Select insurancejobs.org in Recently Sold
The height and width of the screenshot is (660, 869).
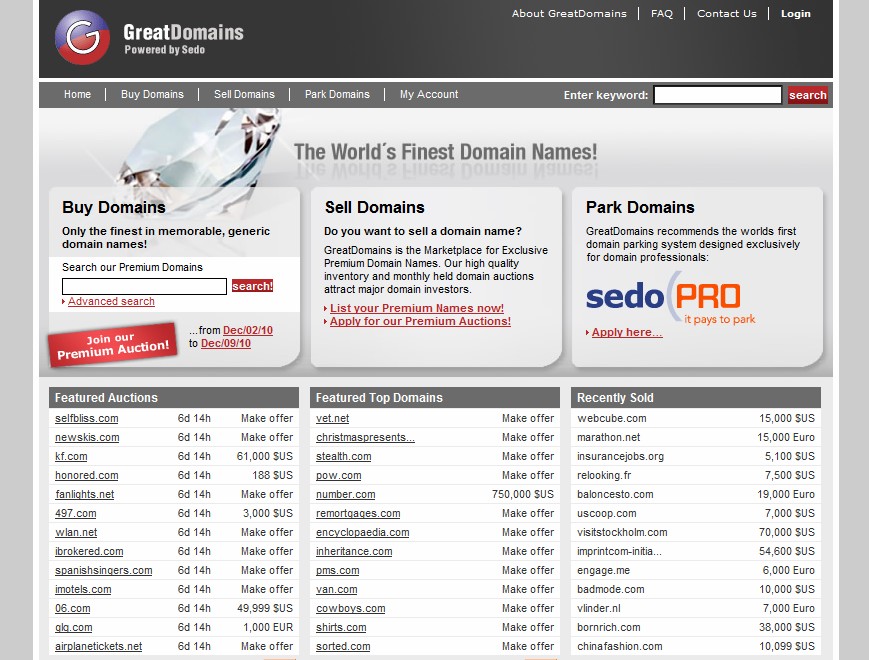pos(620,457)
